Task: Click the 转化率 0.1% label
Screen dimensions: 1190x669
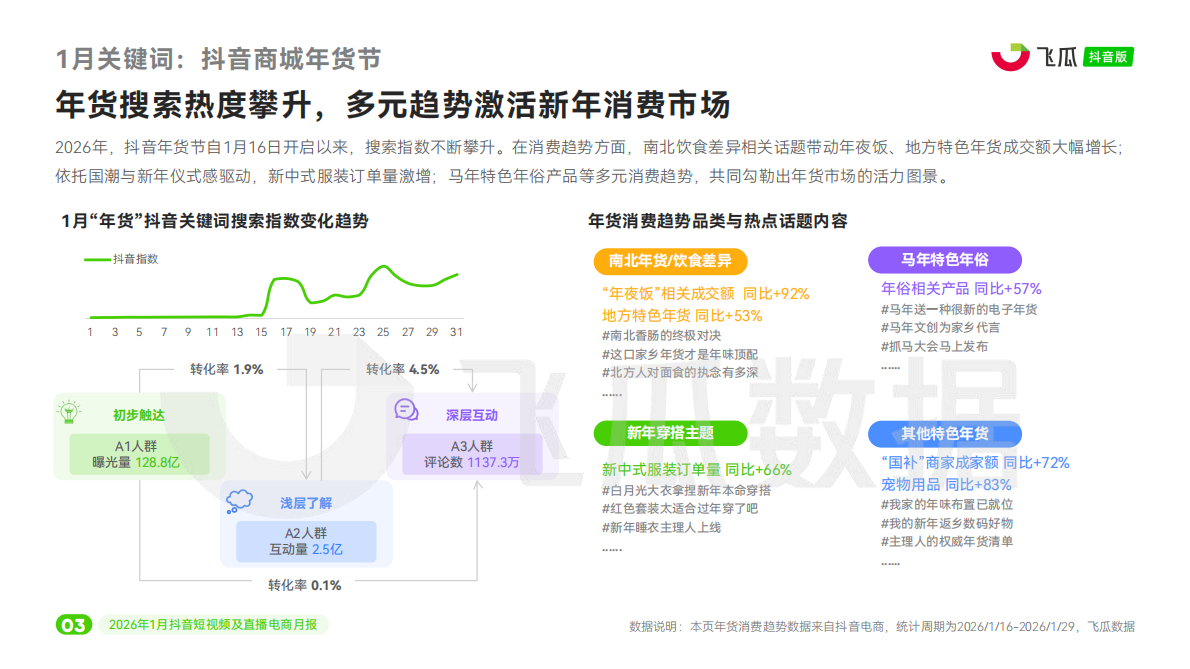Action: tap(304, 586)
